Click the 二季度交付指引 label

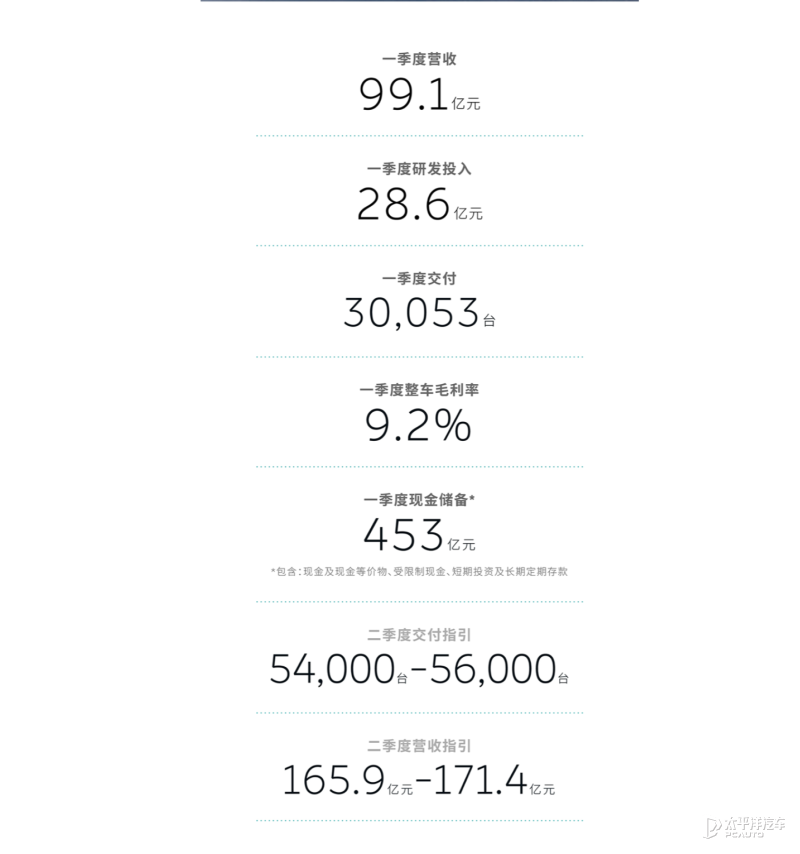click(x=419, y=635)
